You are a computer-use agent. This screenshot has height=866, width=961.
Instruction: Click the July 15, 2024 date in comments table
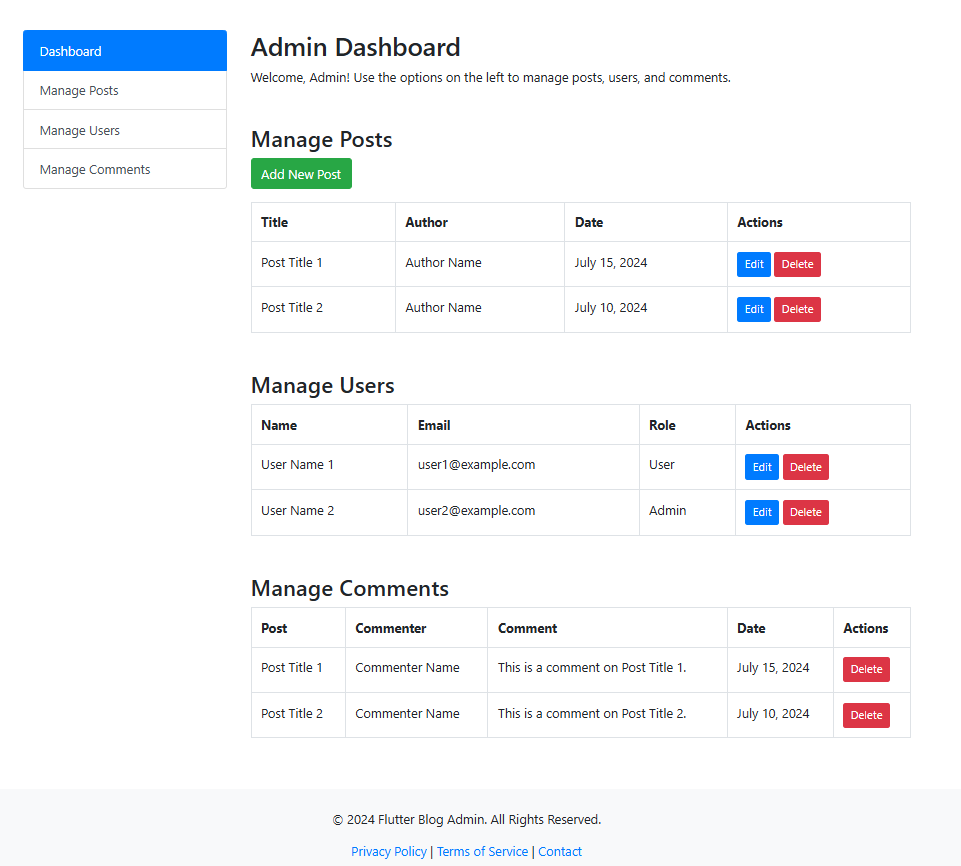click(773, 667)
